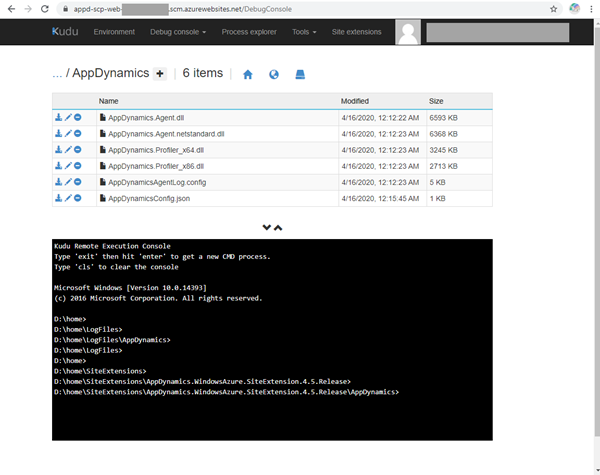Click the globe site root icon
The height and width of the screenshot is (475, 600).
click(274, 75)
